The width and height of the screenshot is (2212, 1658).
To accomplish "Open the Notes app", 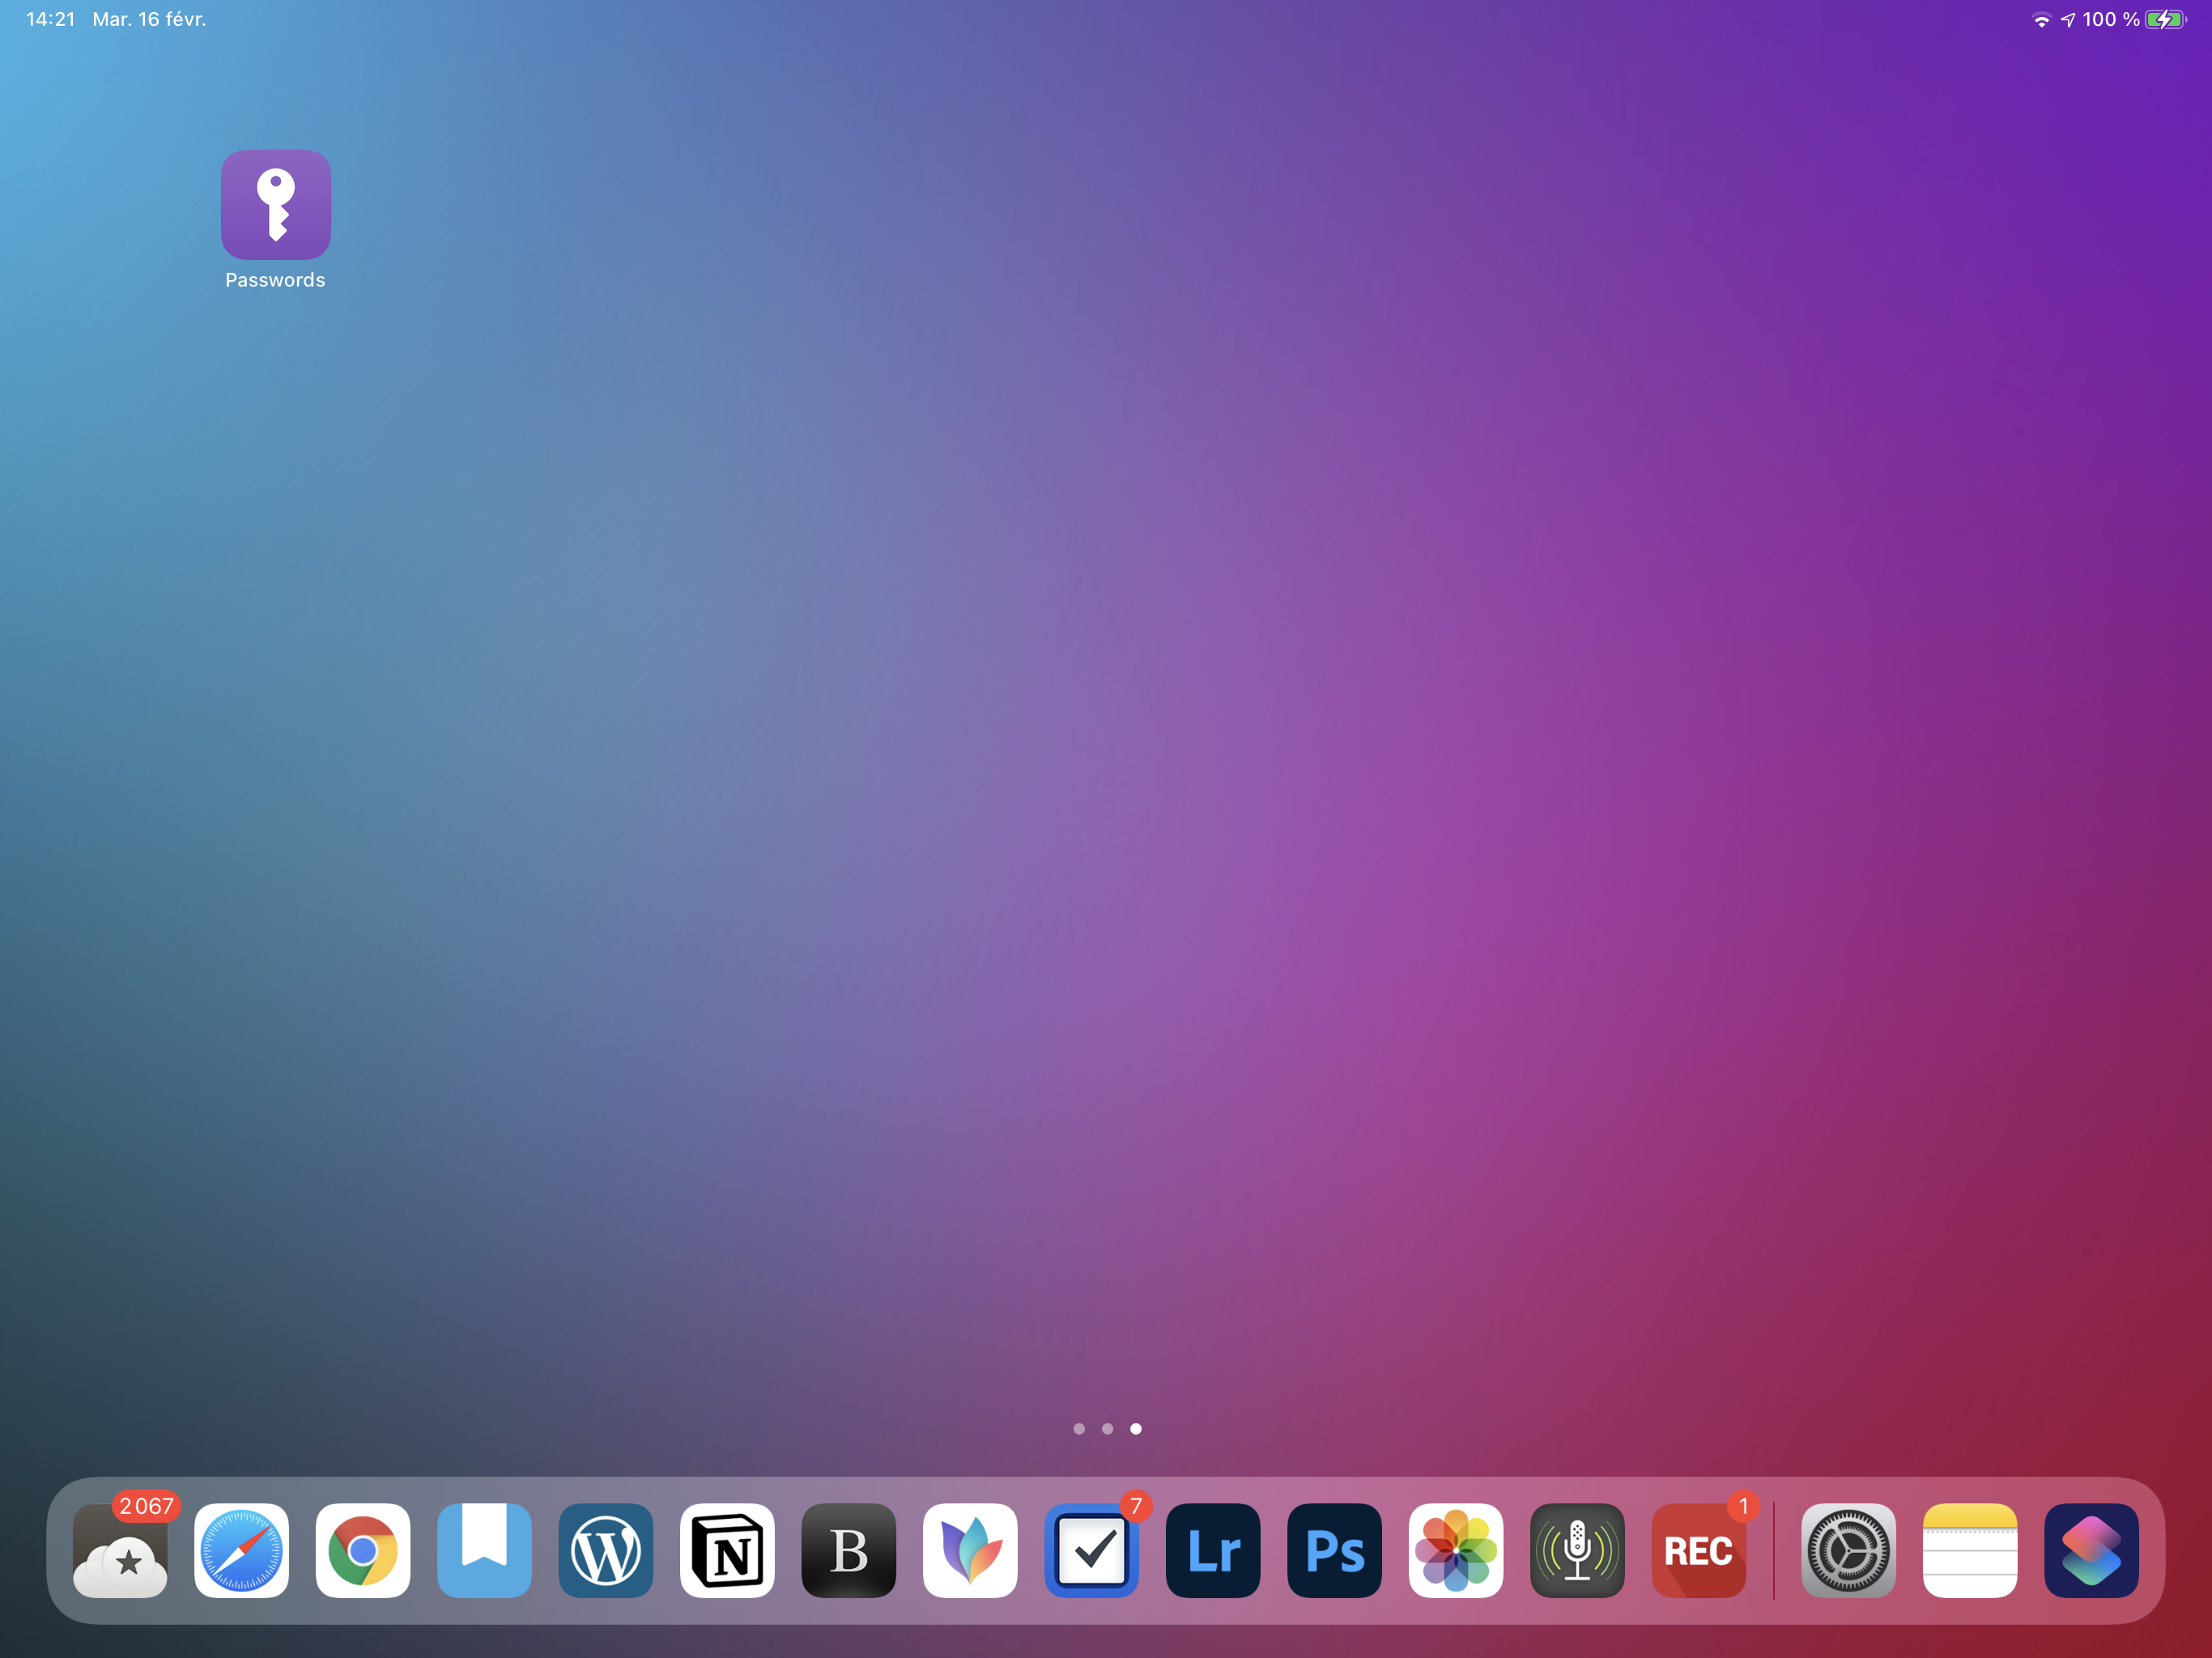I will (1969, 1550).
